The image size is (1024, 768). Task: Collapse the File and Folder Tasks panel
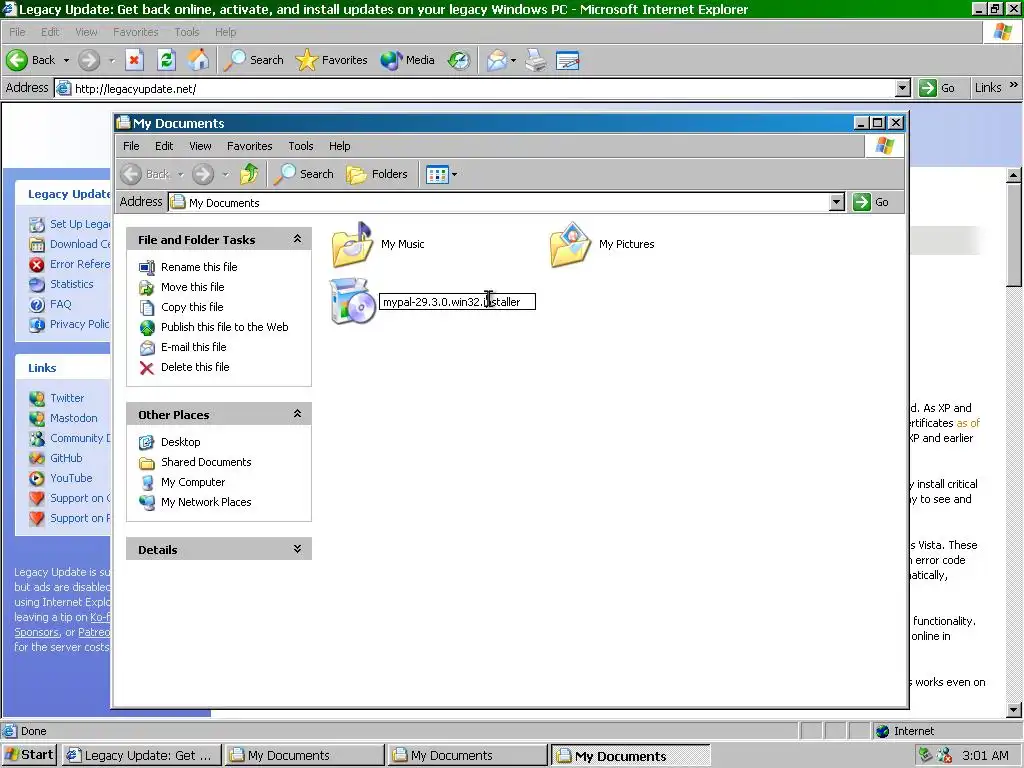[x=297, y=239]
